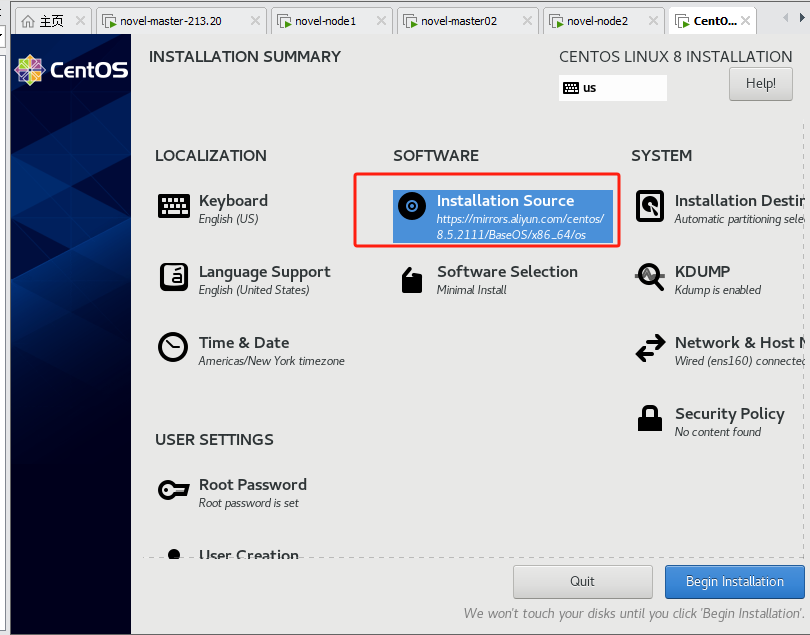
Task: Close the CentO... tab
Action: pyautogui.click(x=745, y=21)
